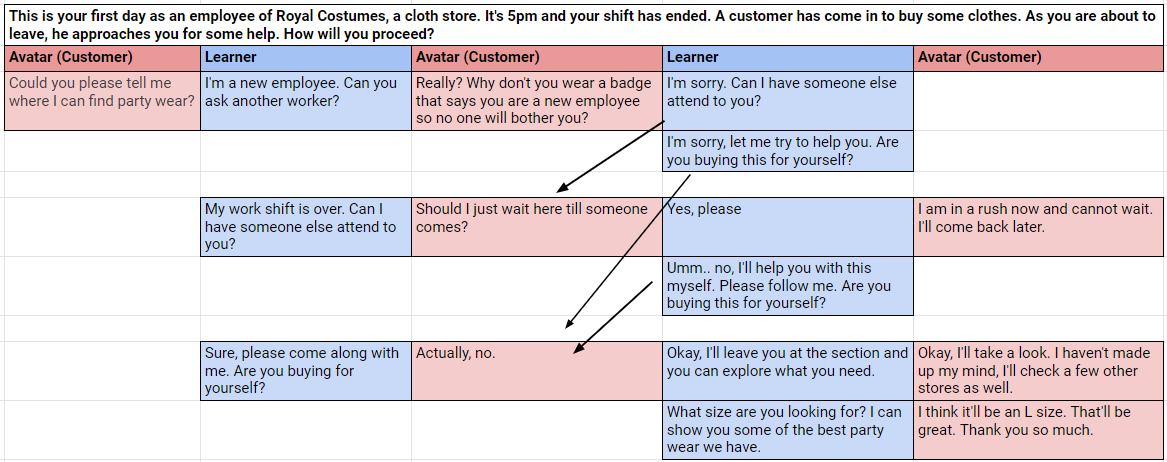
Task: Click the first Learner column header
Action: point(306,58)
